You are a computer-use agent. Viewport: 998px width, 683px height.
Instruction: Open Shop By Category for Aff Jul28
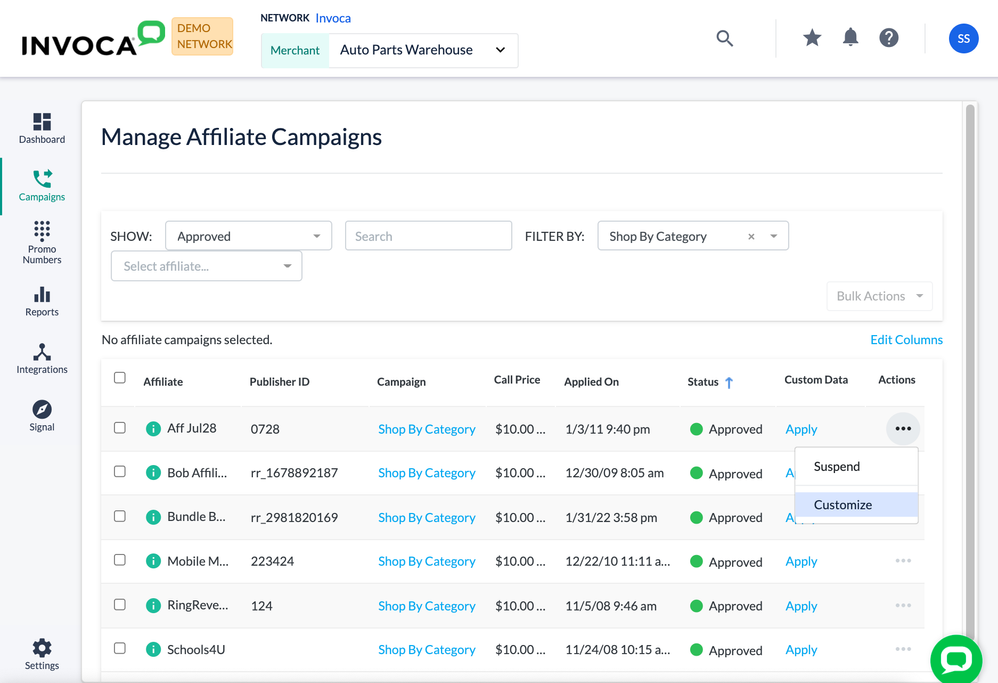coord(426,429)
